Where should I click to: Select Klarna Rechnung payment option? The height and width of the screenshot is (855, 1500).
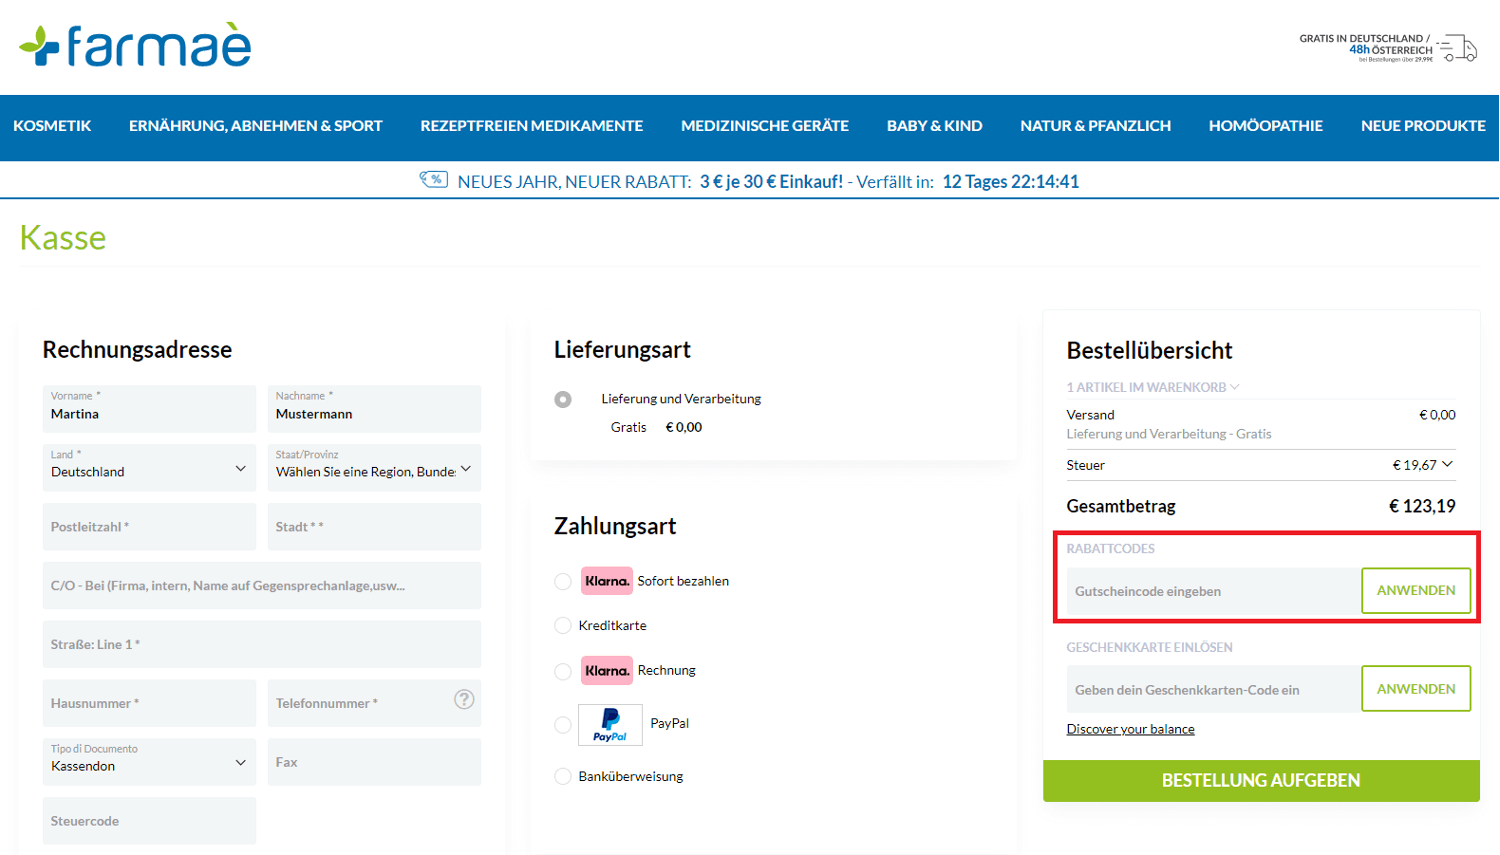563,671
